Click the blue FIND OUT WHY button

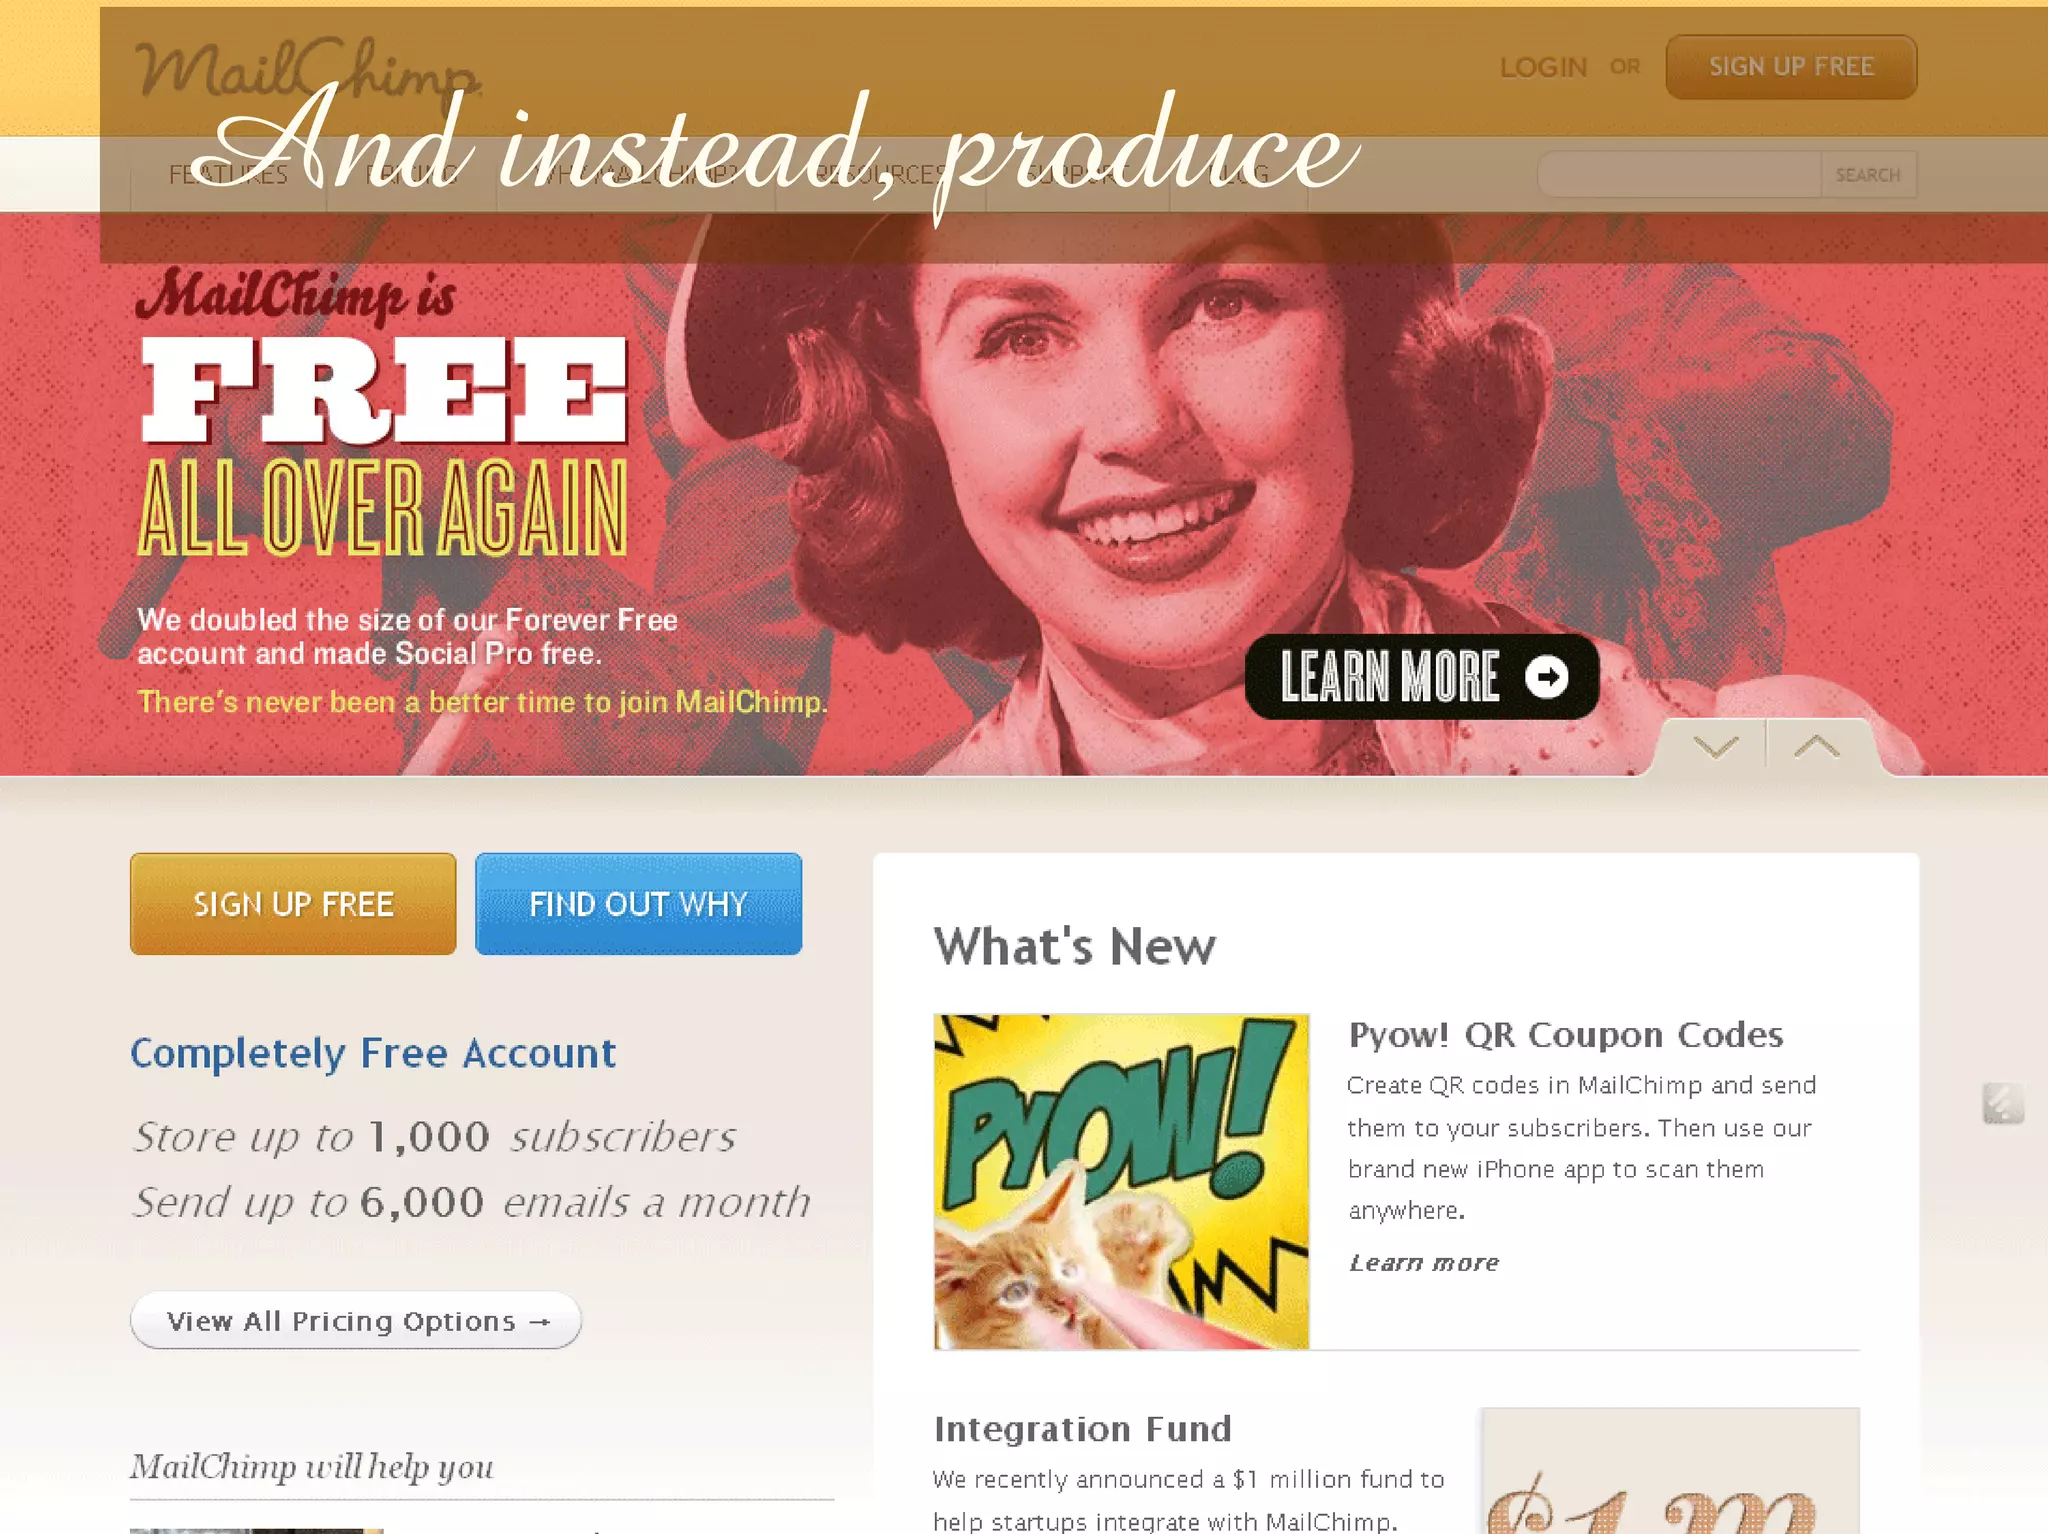coord(638,904)
